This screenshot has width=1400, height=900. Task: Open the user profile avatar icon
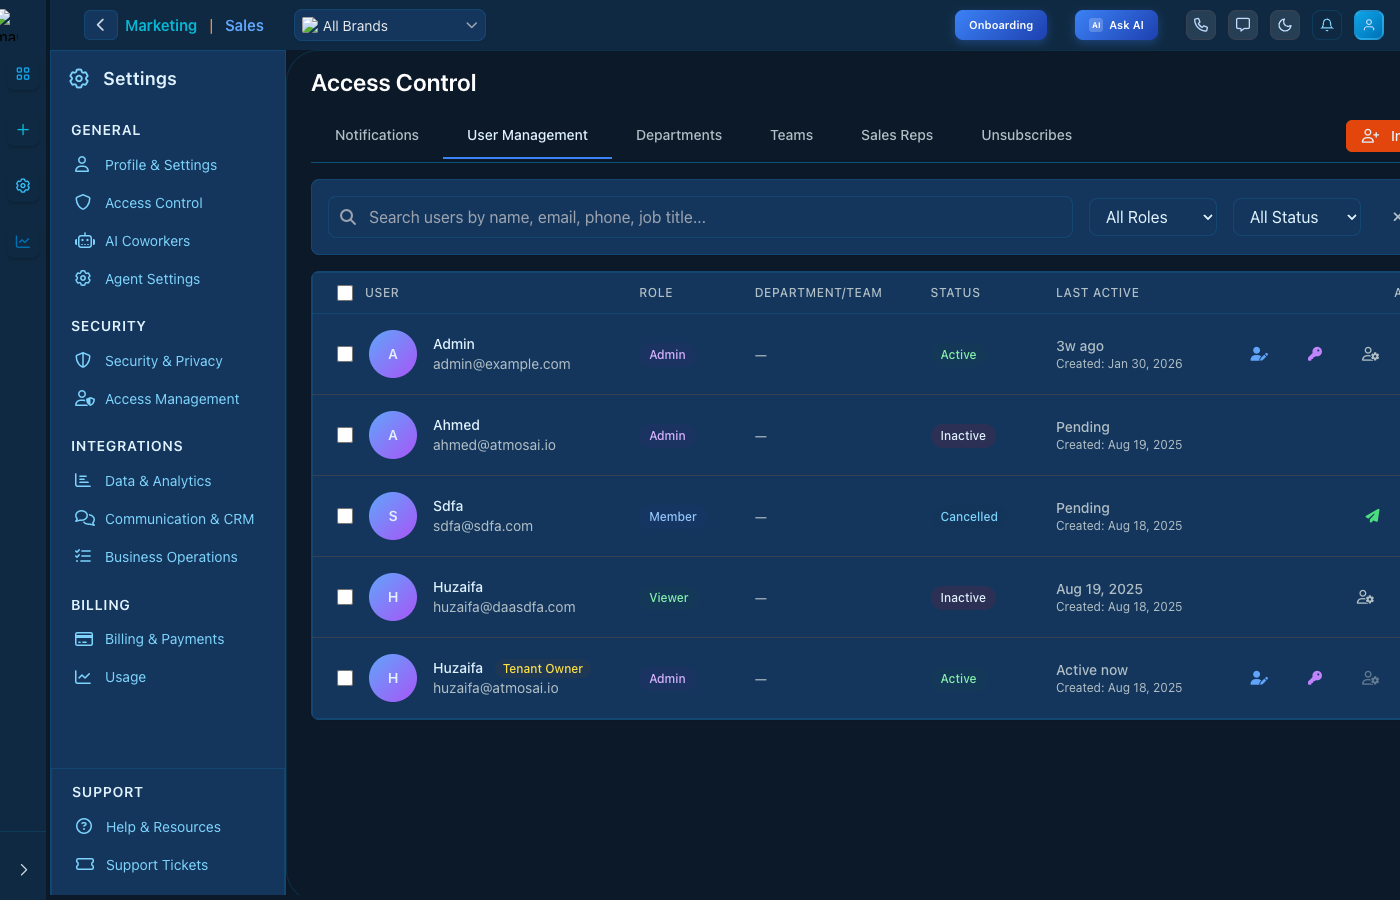(x=1369, y=25)
